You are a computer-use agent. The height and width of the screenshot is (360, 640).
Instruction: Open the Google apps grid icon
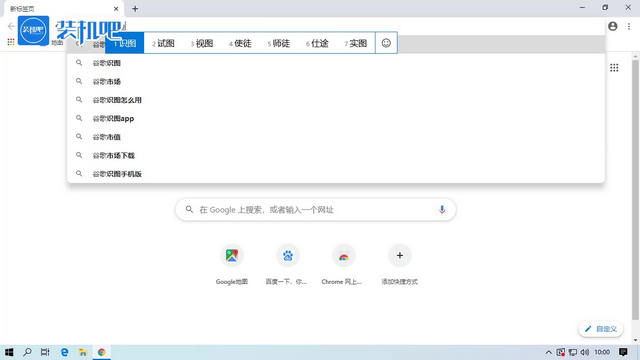(x=614, y=68)
